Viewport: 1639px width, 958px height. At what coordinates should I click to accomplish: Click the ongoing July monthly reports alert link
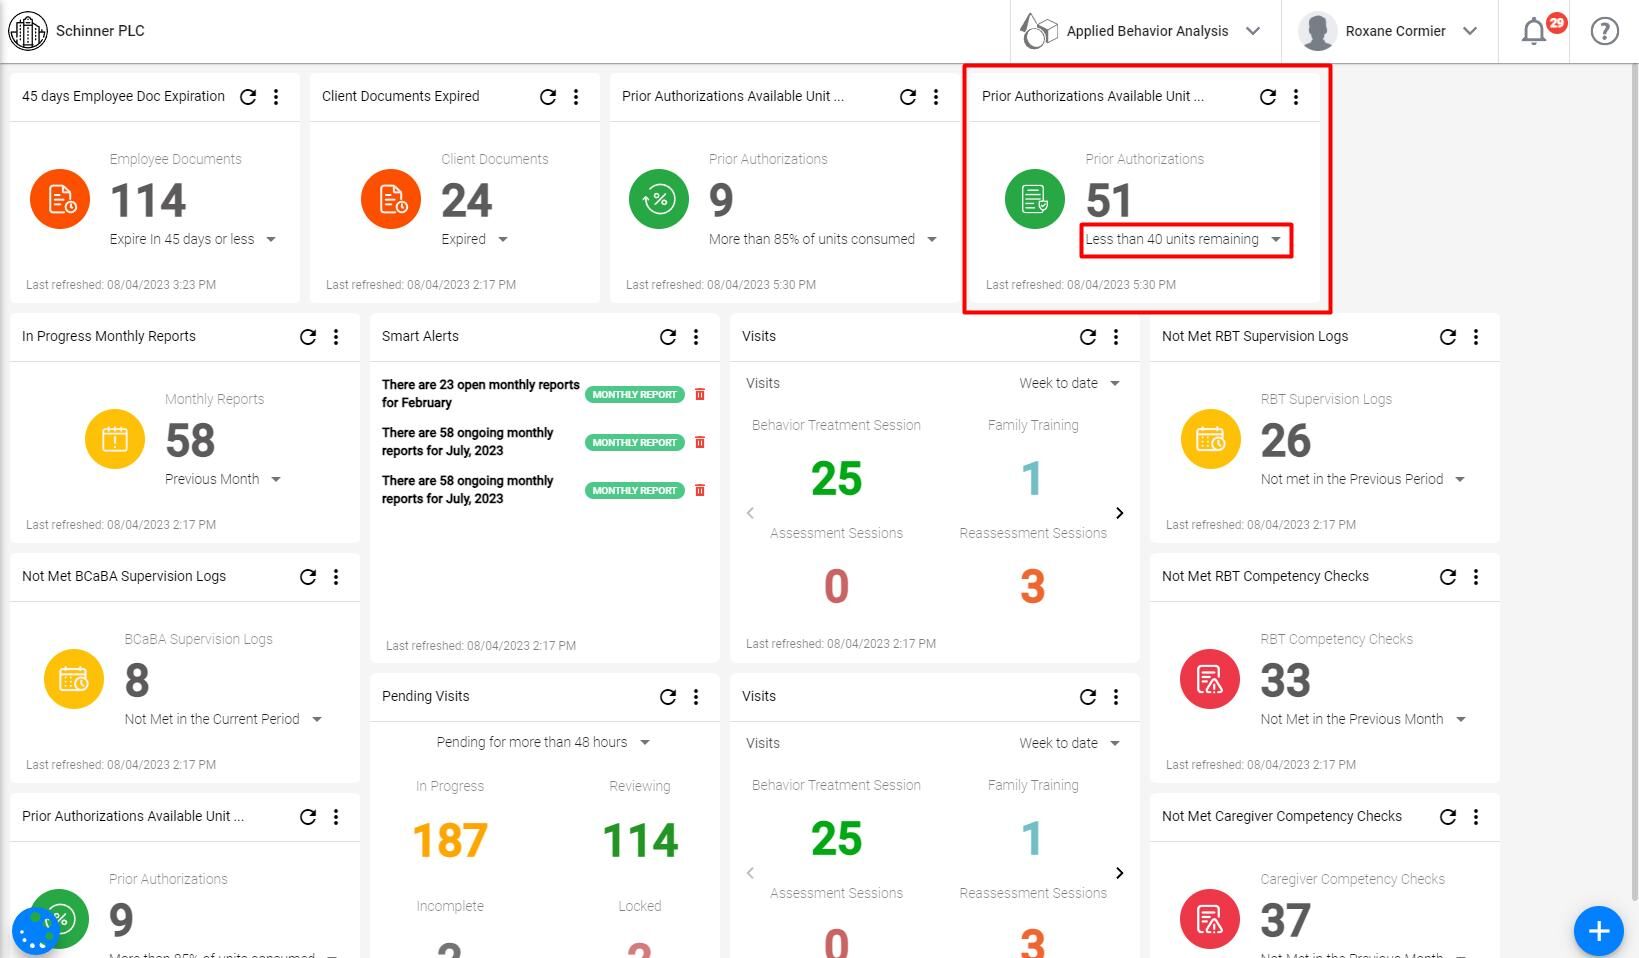pyautogui.click(x=467, y=441)
